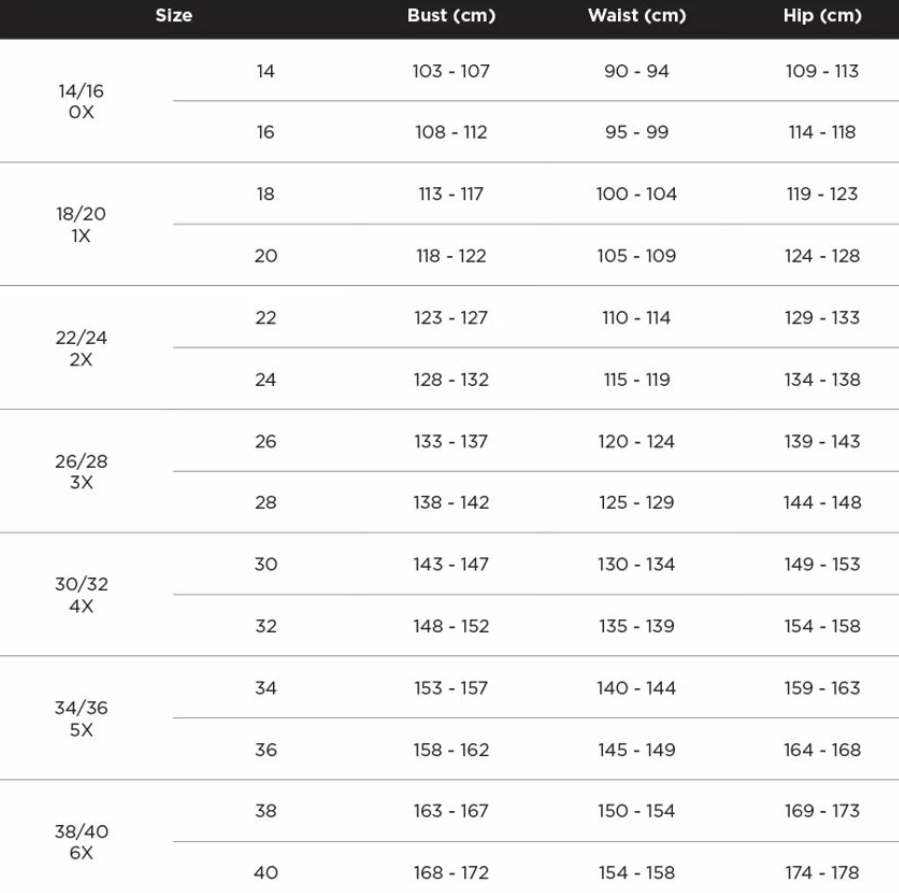Click the size 20 row label
The width and height of the screenshot is (899, 893).
coord(265,256)
